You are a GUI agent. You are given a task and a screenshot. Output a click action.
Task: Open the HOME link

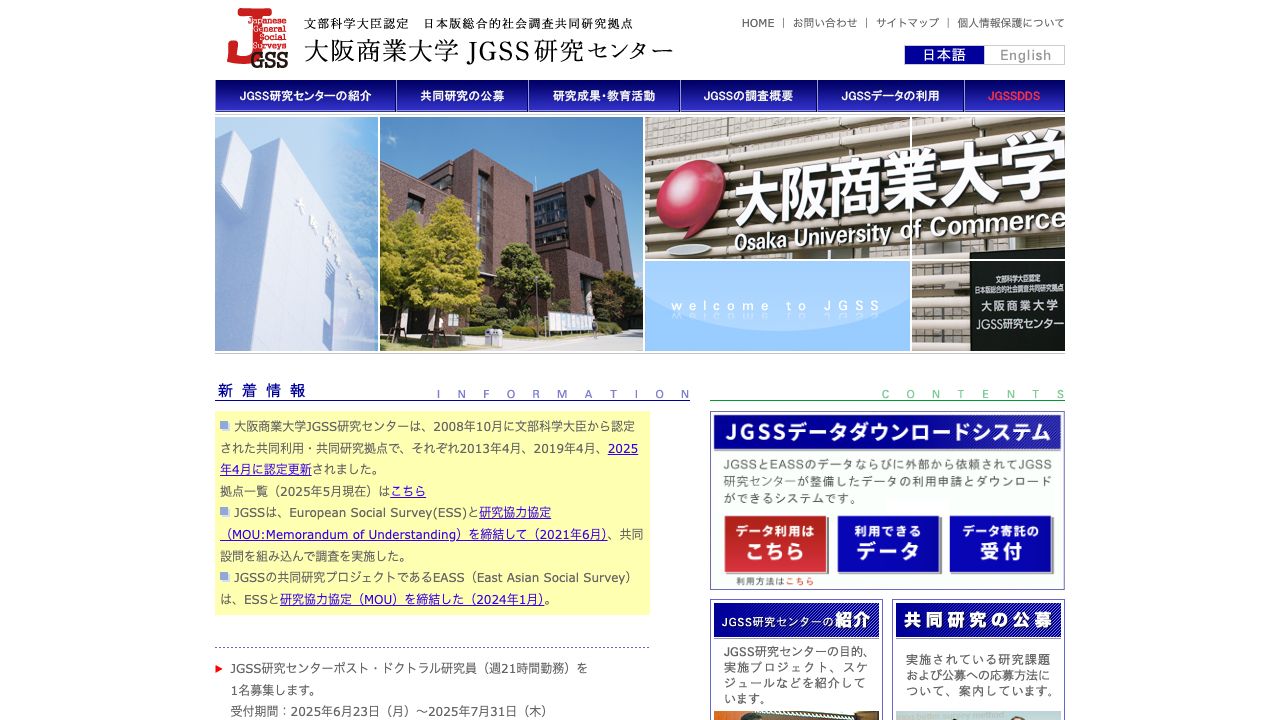click(x=757, y=23)
